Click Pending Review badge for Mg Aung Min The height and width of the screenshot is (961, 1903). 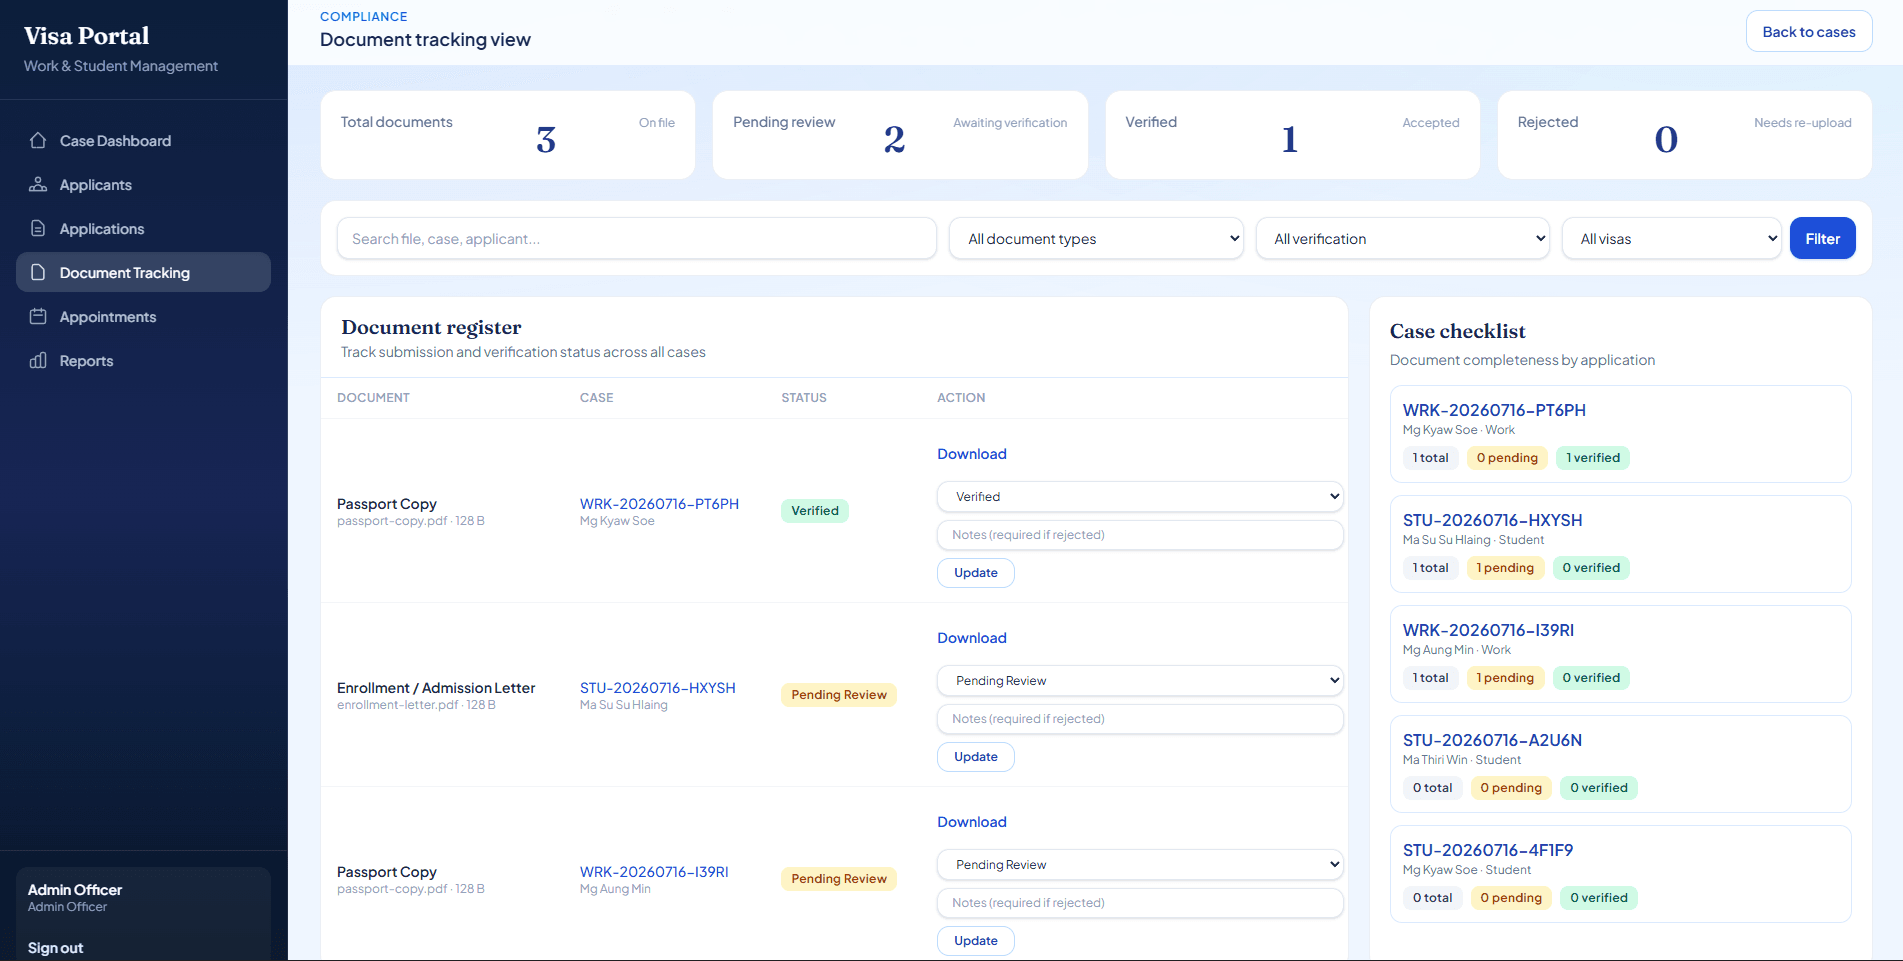point(839,879)
